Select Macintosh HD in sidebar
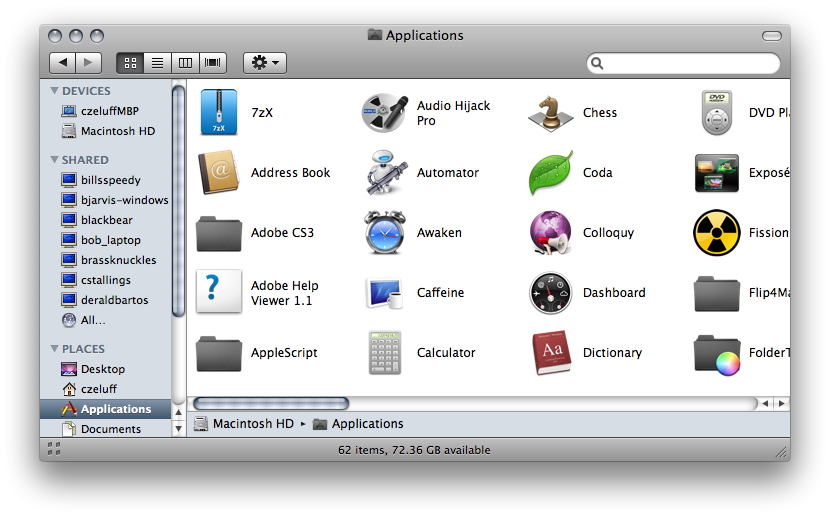 click(x=106, y=131)
